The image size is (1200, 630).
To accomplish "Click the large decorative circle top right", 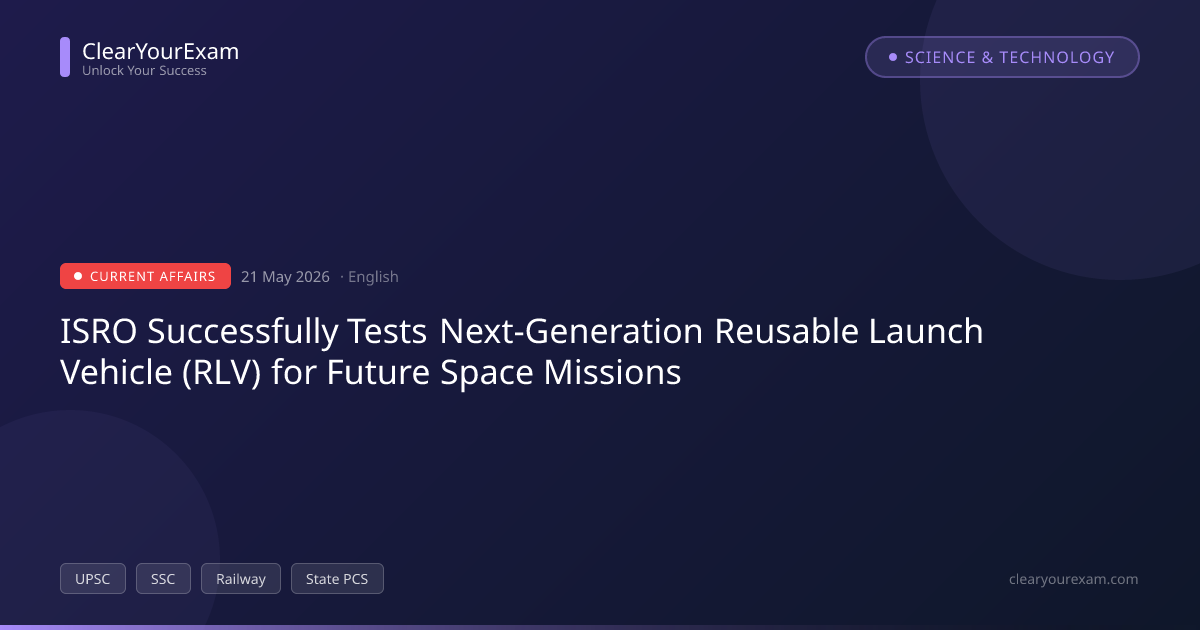I will click(1080, 110).
